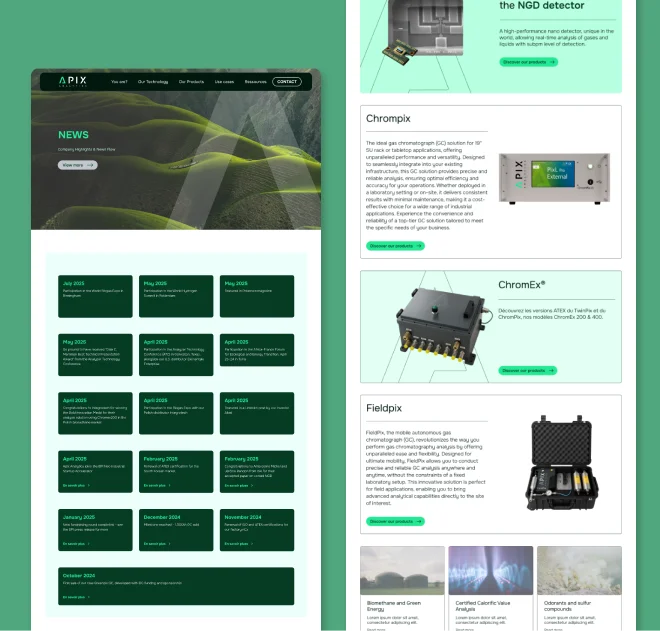Open the July 2025 news card
The width and height of the screenshot is (660, 631).
[95, 296]
